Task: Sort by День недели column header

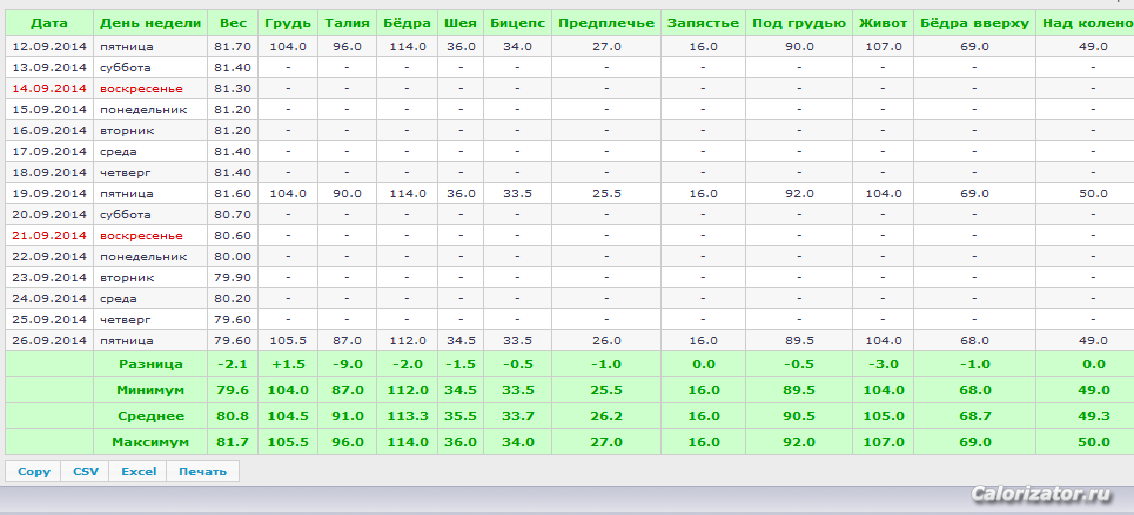Action: [150, 23]
